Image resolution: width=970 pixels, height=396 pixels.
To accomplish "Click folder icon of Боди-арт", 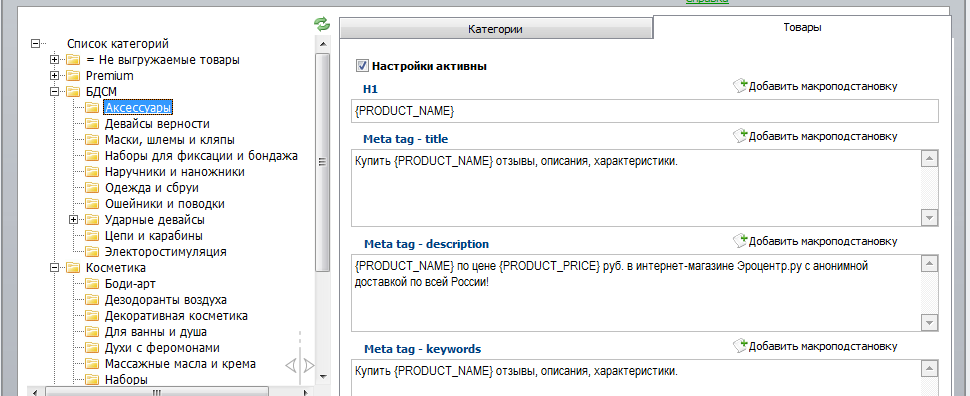I will point(92,284).
